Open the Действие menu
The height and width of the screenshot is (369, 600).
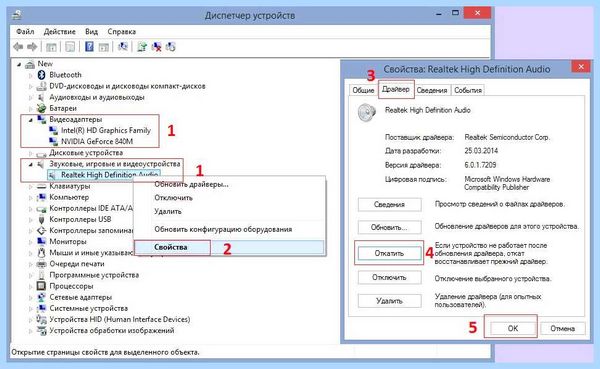tap(59, 31)
